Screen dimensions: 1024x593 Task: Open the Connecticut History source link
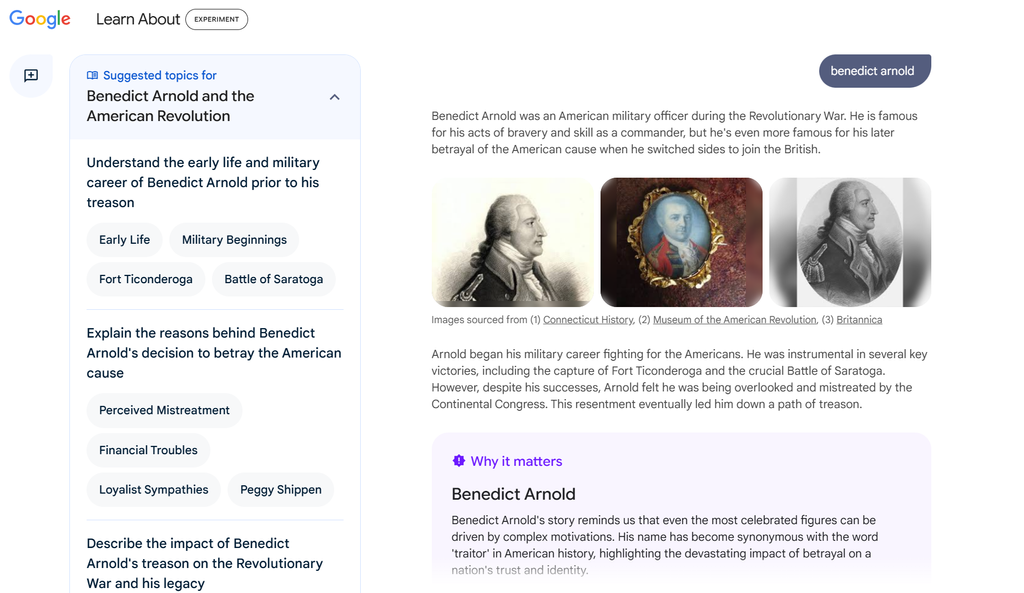coord(588,320)
